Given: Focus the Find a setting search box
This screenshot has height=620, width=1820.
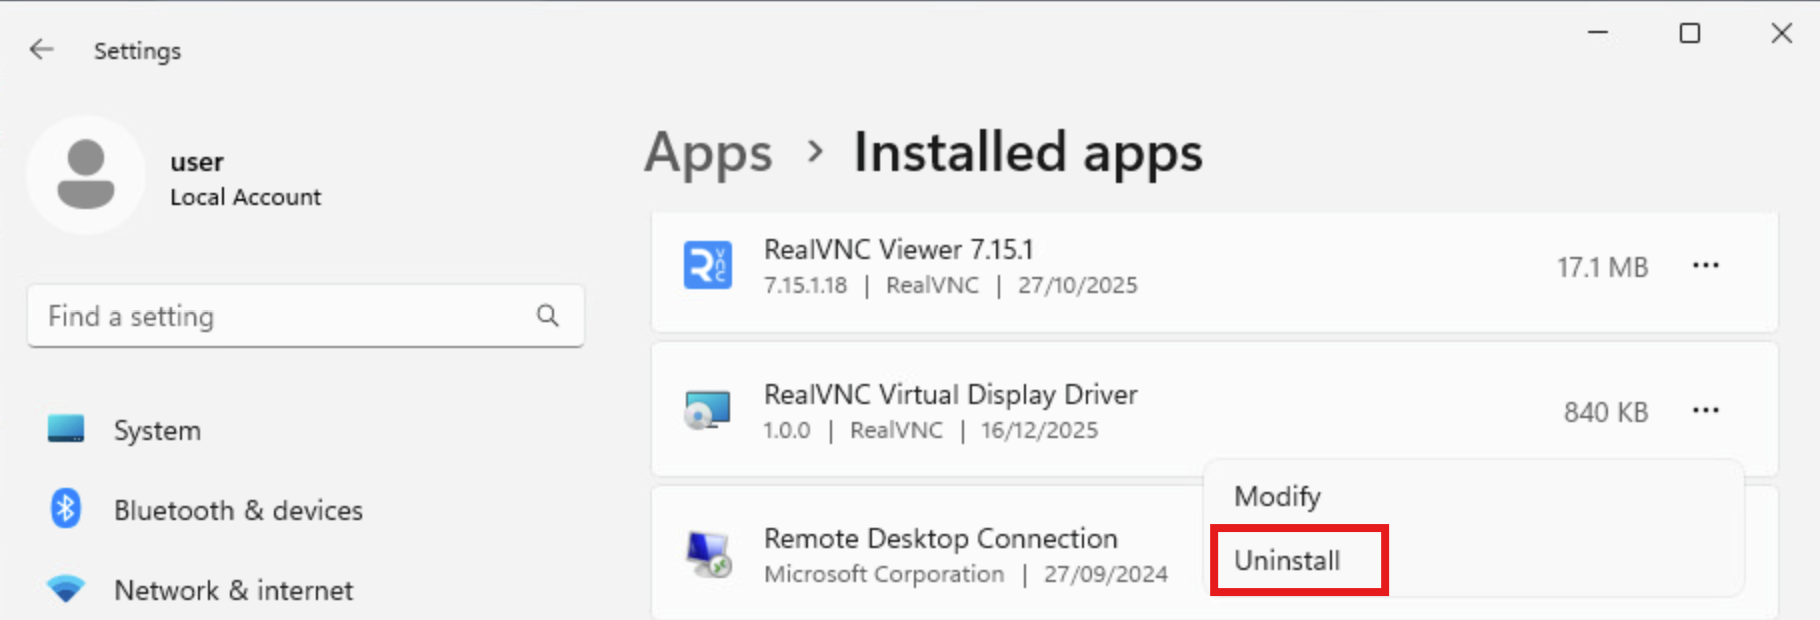Looking at the screenshot, I should tap(285, 316).
